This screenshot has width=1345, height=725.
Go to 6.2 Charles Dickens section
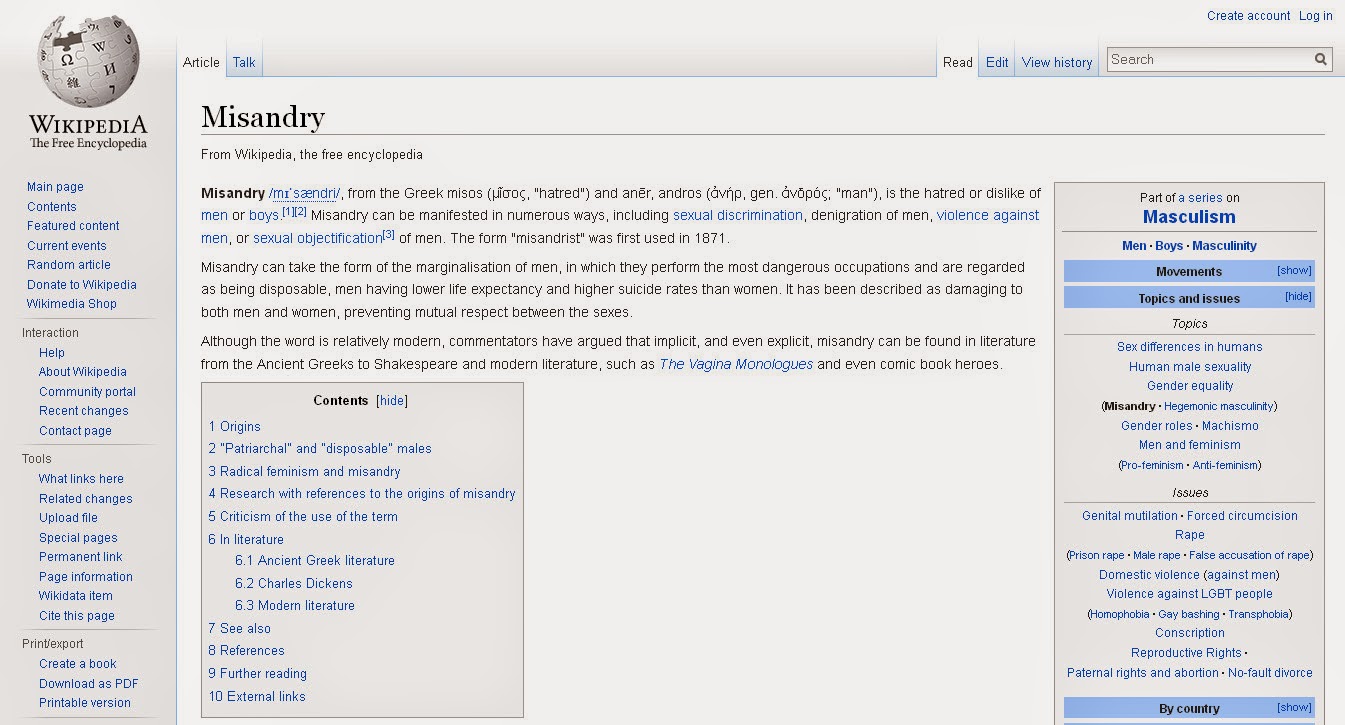(294, 583)
